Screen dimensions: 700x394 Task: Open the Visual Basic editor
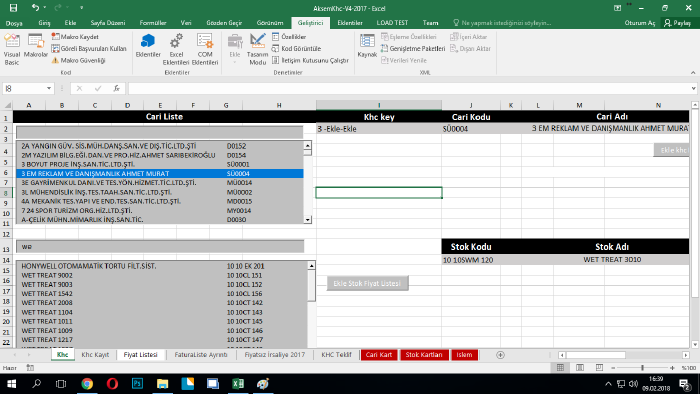coord(12,49)
